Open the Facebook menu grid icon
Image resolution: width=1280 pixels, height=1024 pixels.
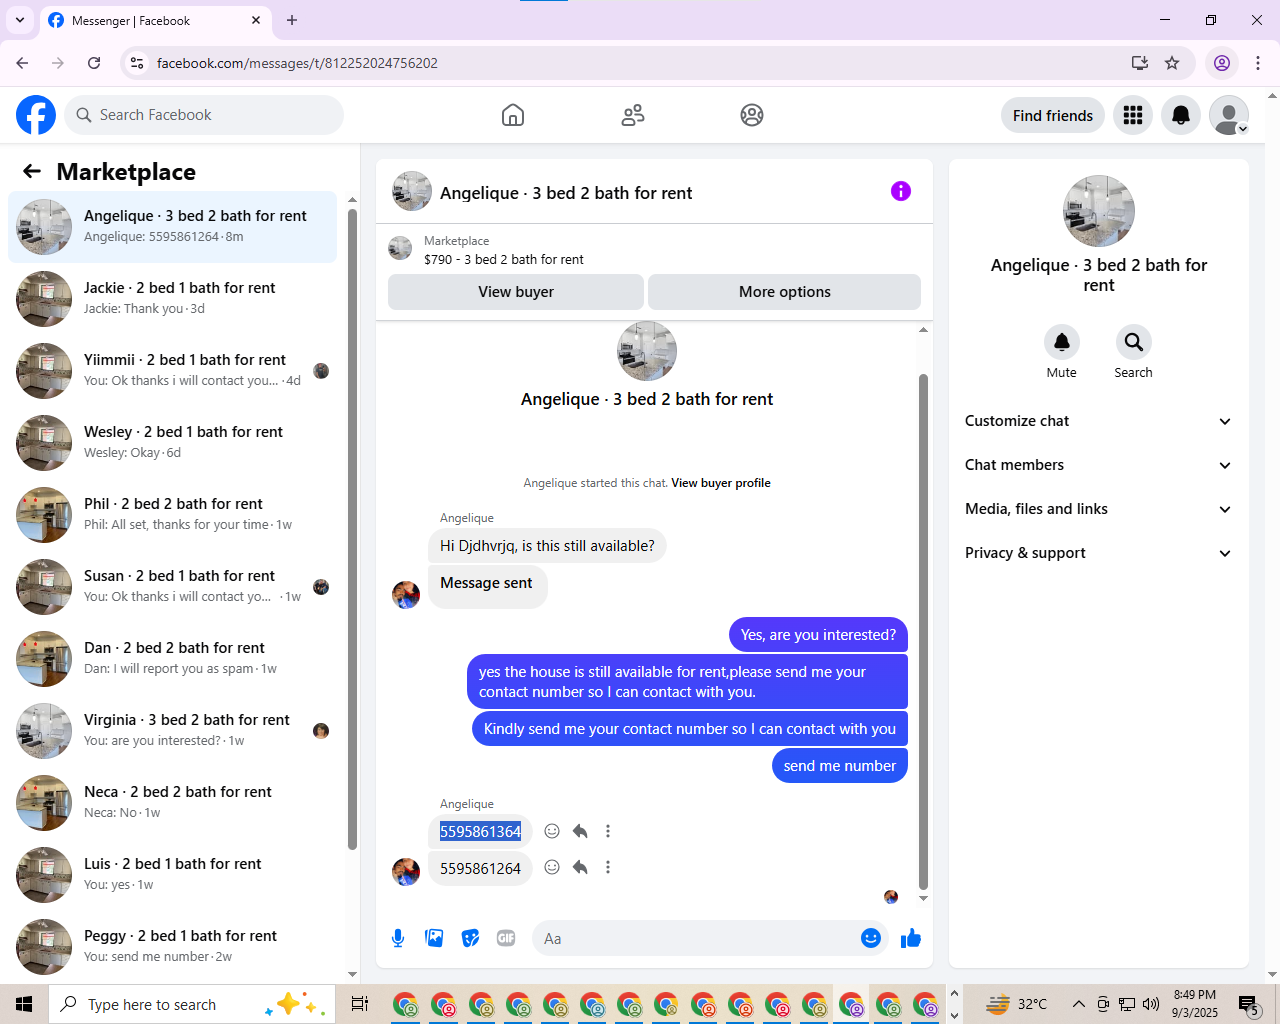[1133, 115]
